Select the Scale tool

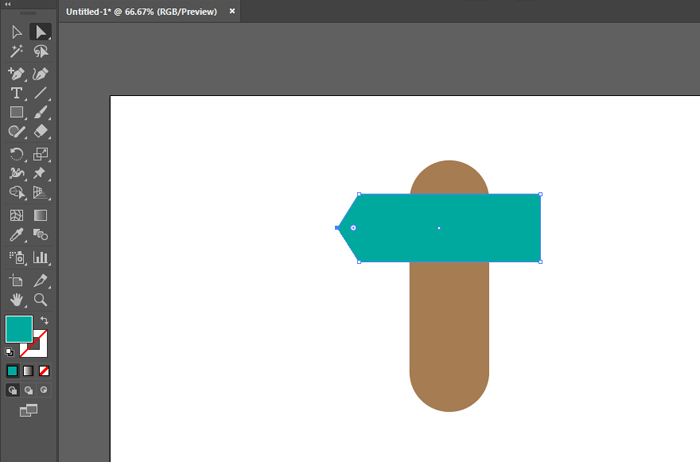tap(41, 154)
